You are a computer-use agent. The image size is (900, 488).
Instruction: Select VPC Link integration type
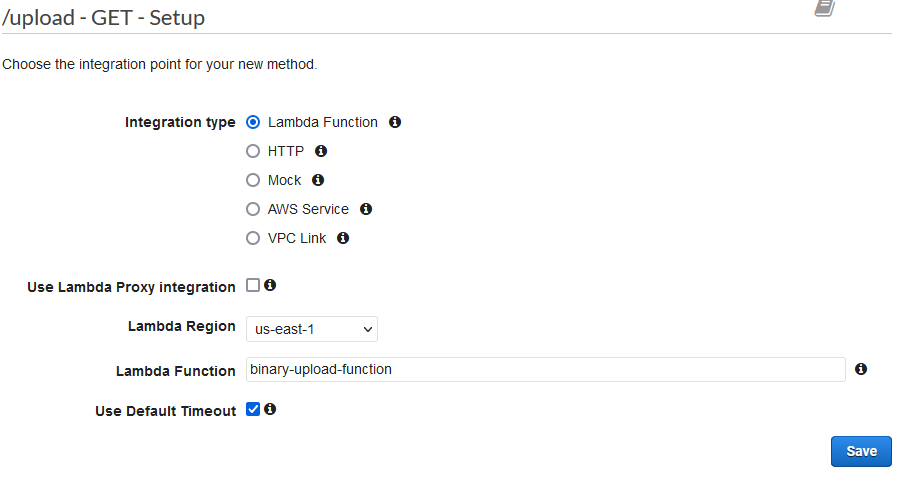click(x=253, y=238)
